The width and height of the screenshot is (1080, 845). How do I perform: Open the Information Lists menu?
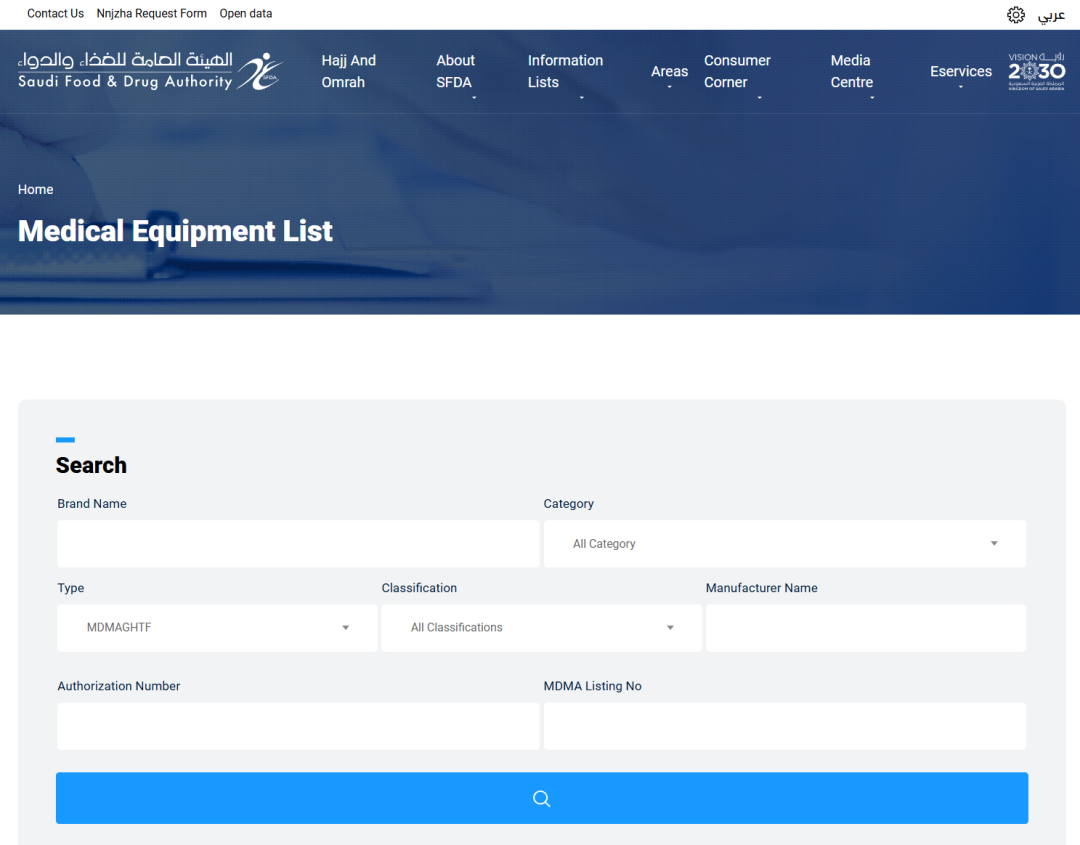pyautogui.click(x=565, y=72)
